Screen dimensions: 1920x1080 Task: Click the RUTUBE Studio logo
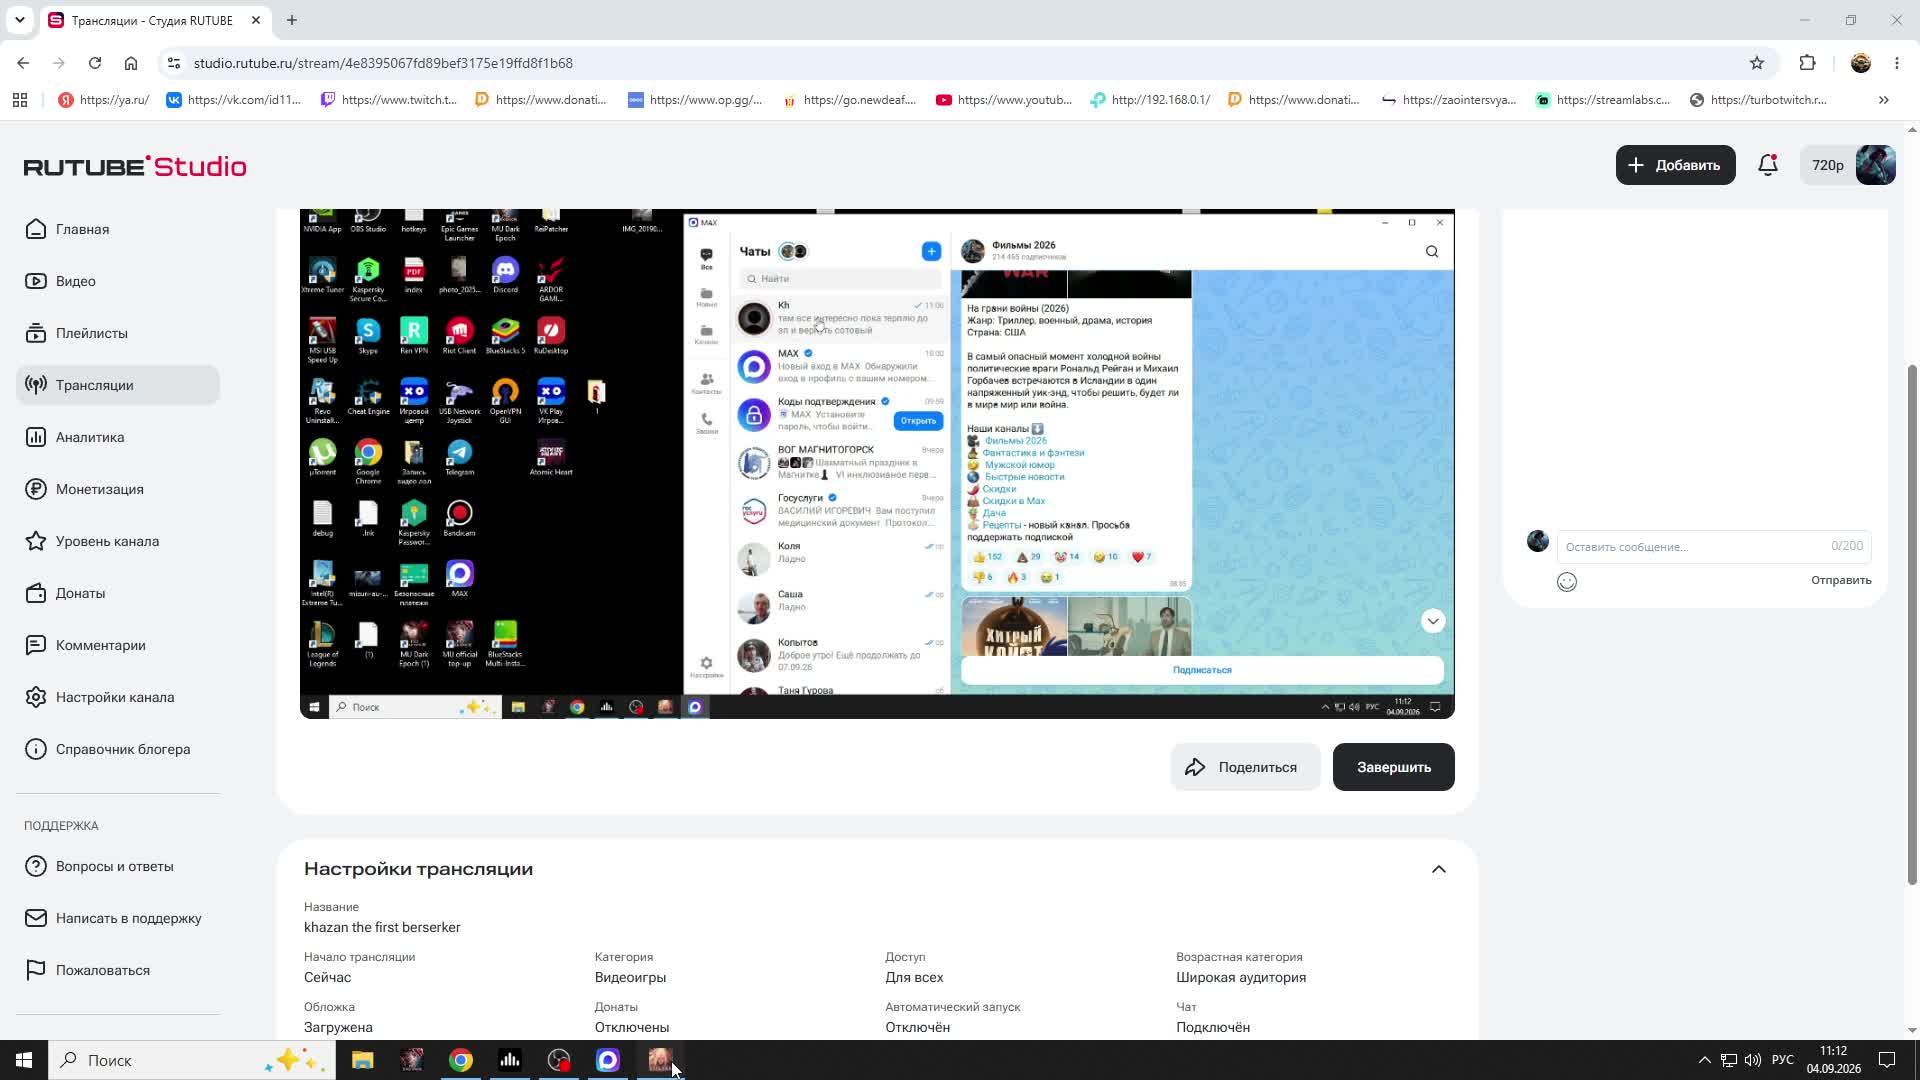pos(135,166)
